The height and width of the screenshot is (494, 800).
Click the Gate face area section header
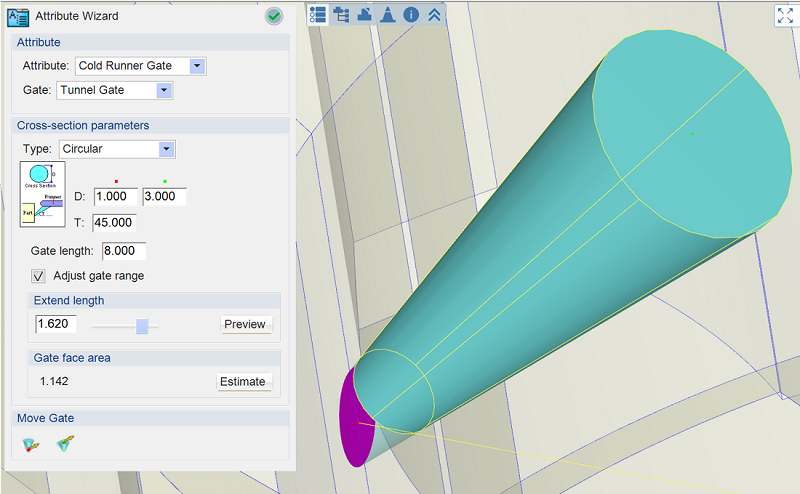pos(154,358)
